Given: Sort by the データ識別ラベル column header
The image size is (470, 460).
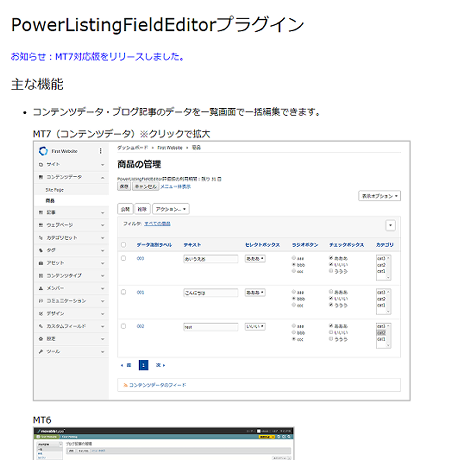Looking at the screenshot, I should pos(154,245).
